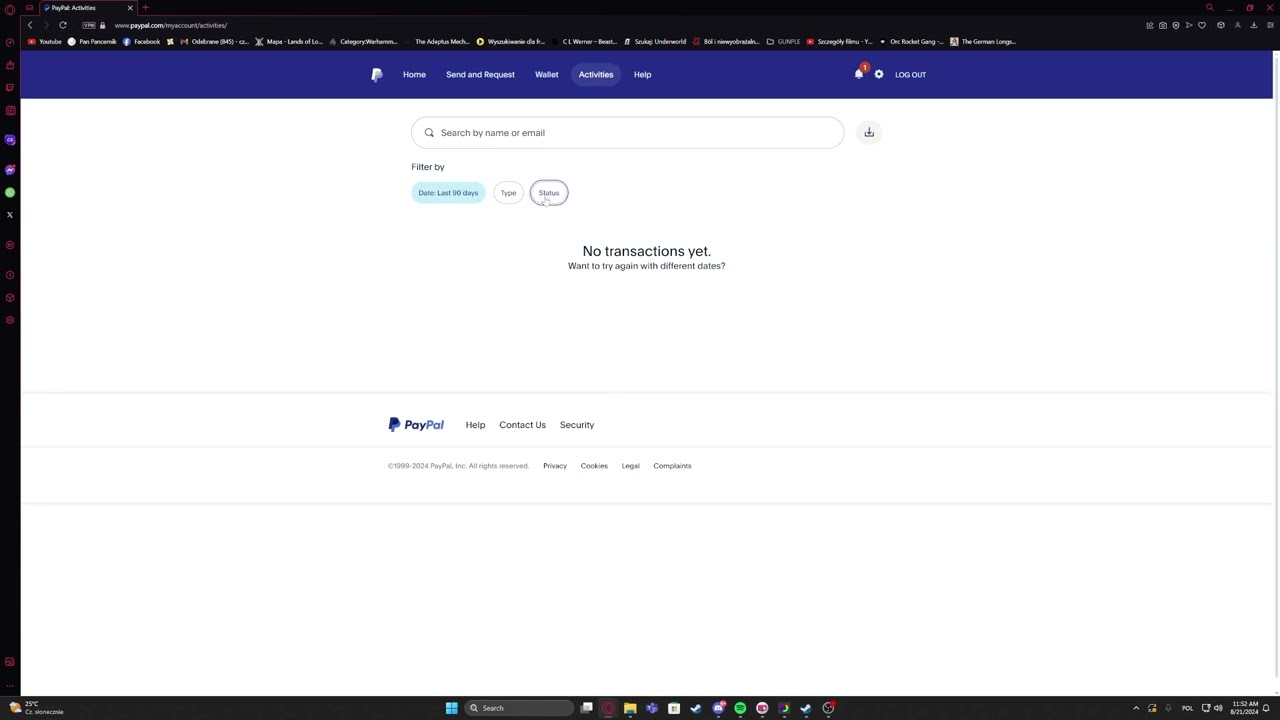Image resolution: width=1280 pixels, height=720 pixels.
Task: Open File Explorer from the taskbar
Action: [630, 708]
